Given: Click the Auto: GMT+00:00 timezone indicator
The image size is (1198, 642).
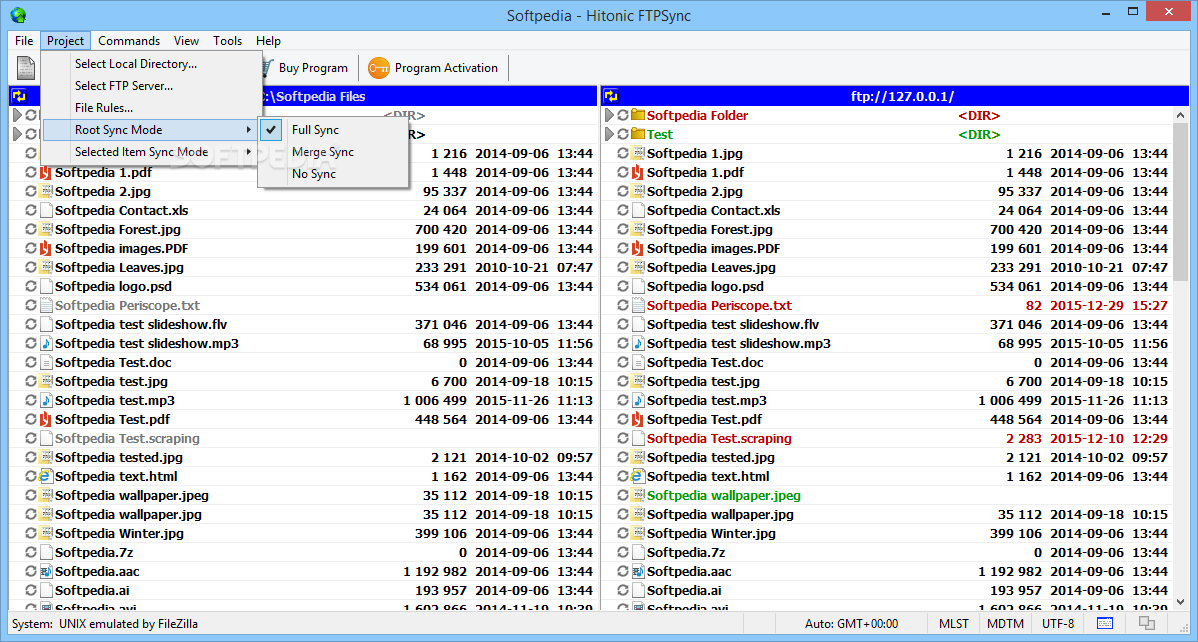Looking at the screenshot, I should tap(852, 624).
